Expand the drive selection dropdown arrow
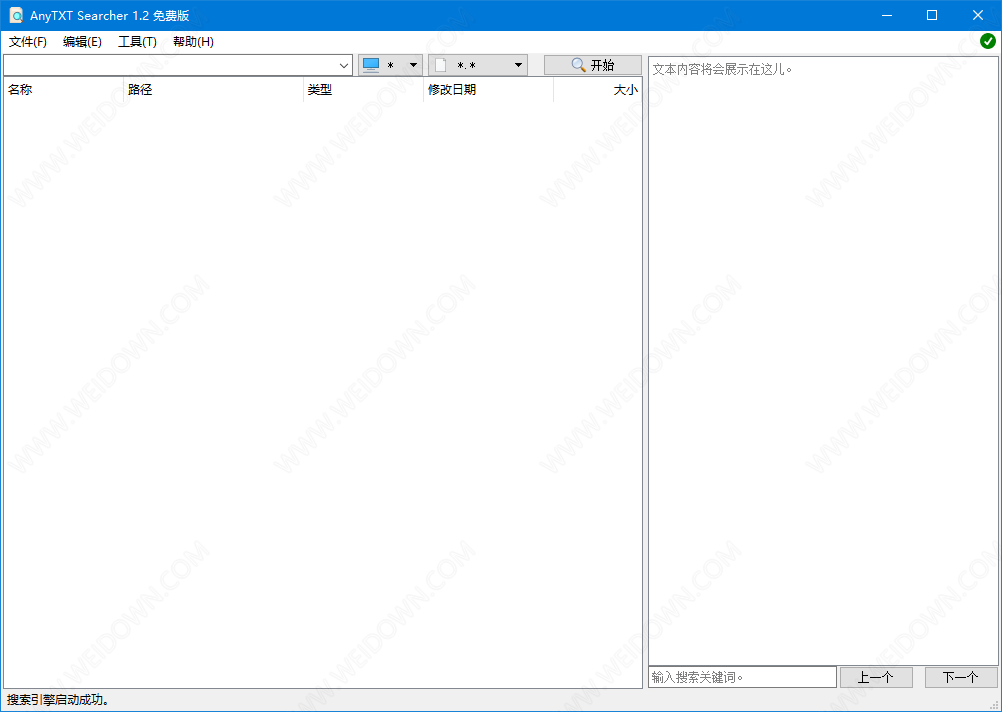1002x712 pixels. click(413, 65)
